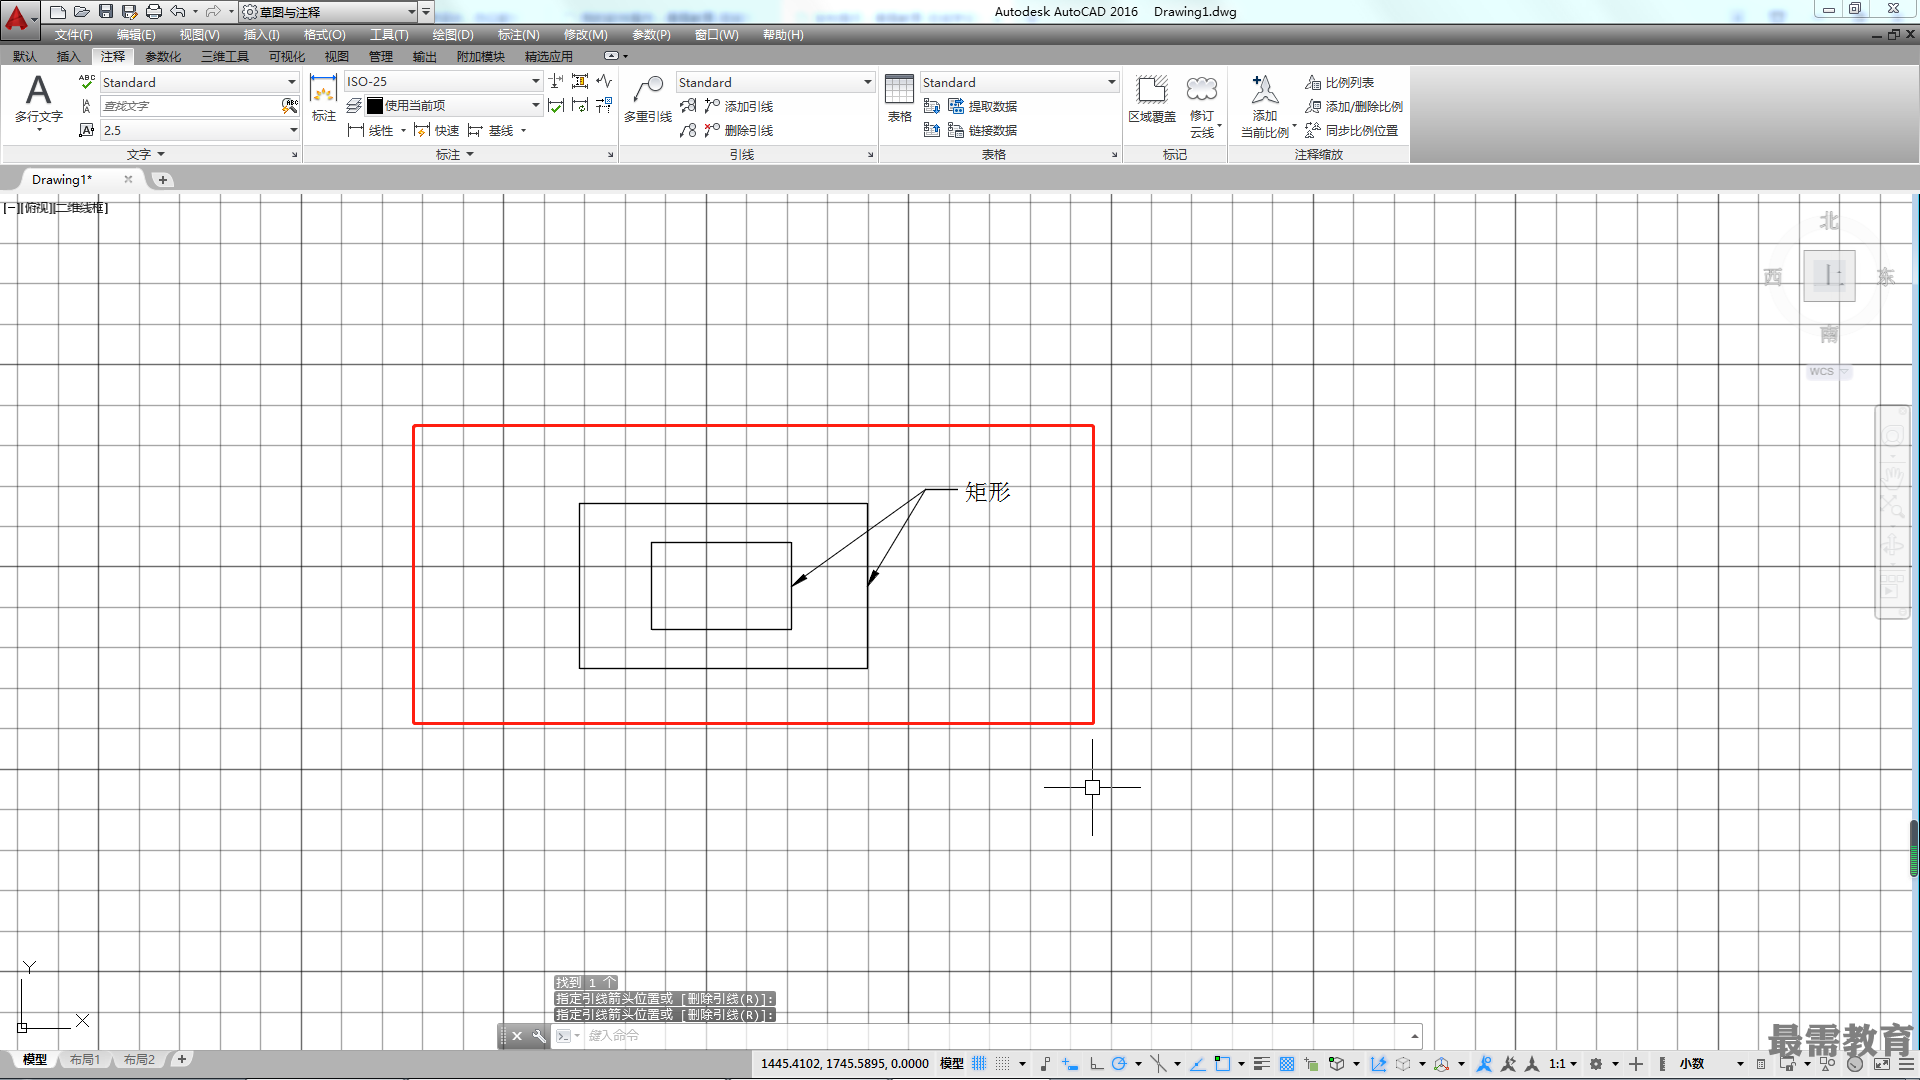Open the workspace 草图与注释 dropdown
Image resolution: width=1920 pixels, height=1080 pixels.
[x=329, y=12]
